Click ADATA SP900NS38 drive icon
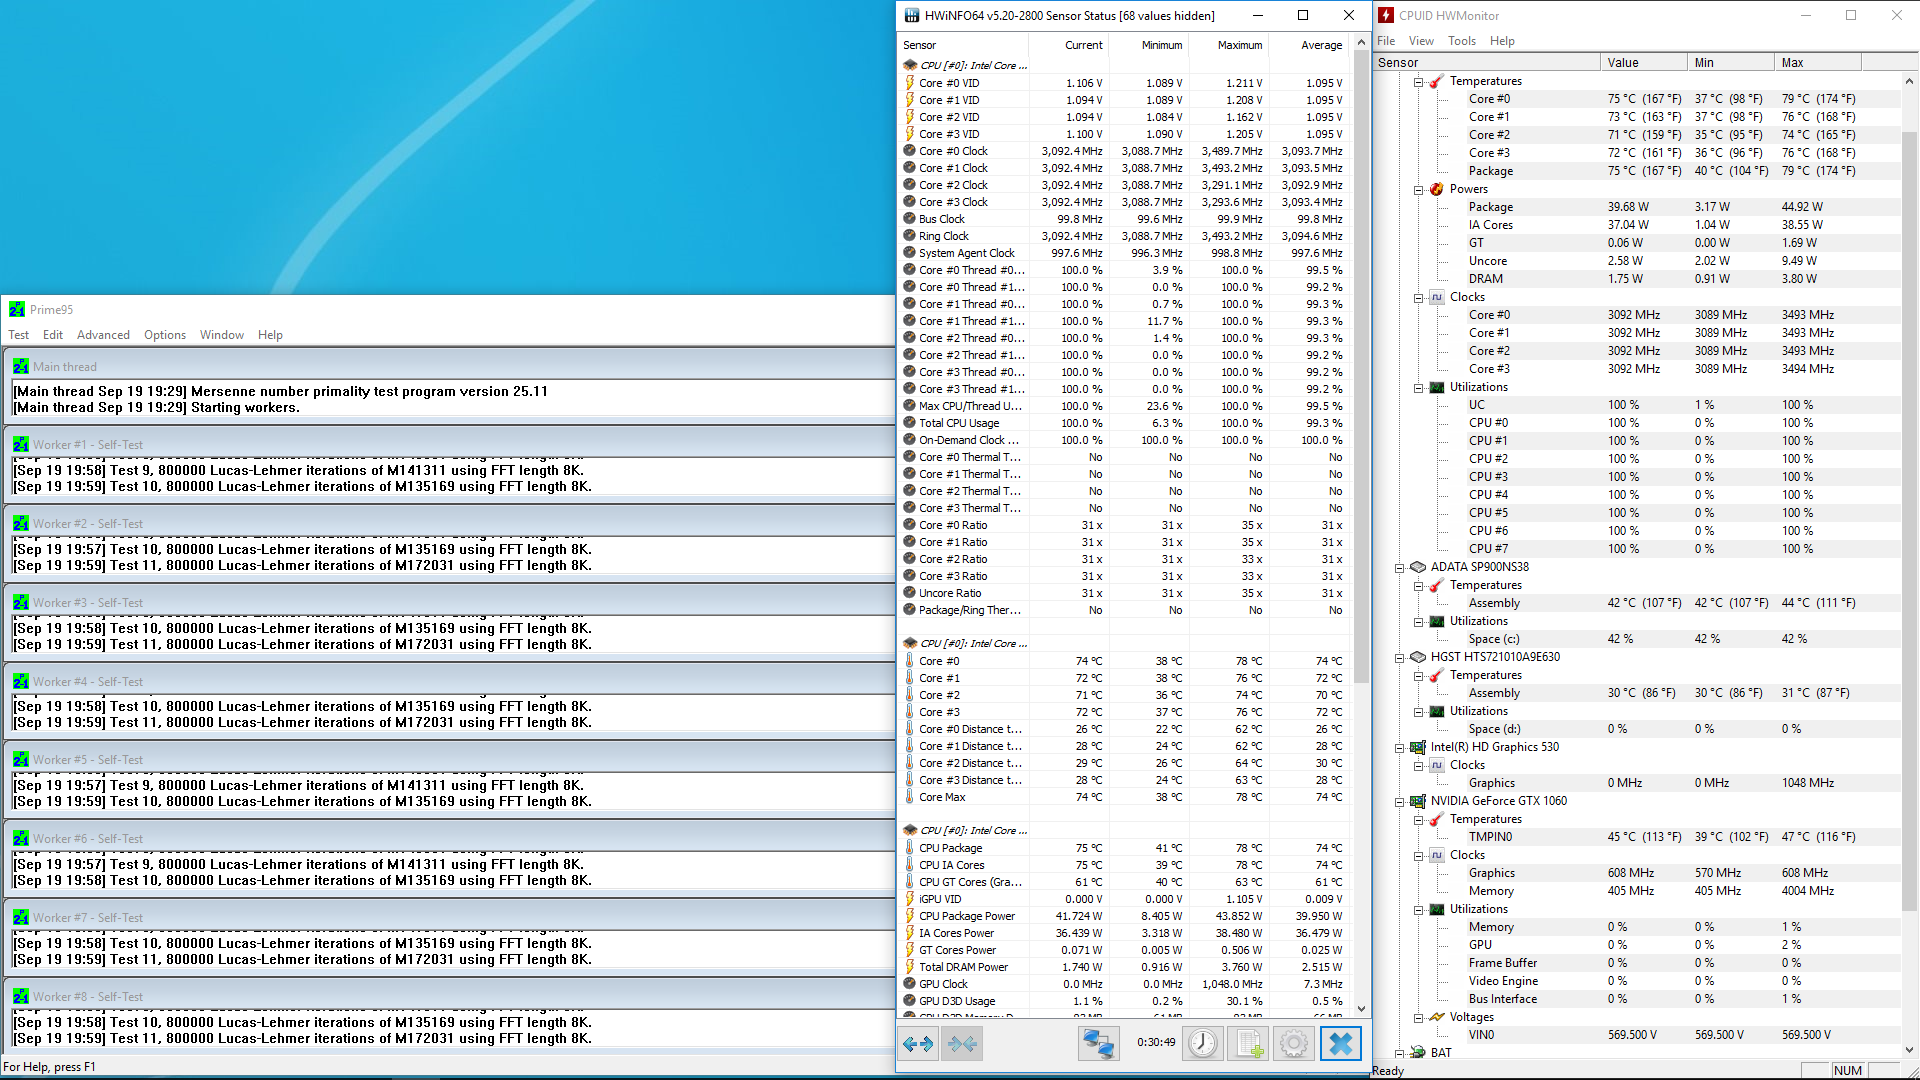The height and width of the screenshot is (1080, 1920). [x=1418, y=567]
